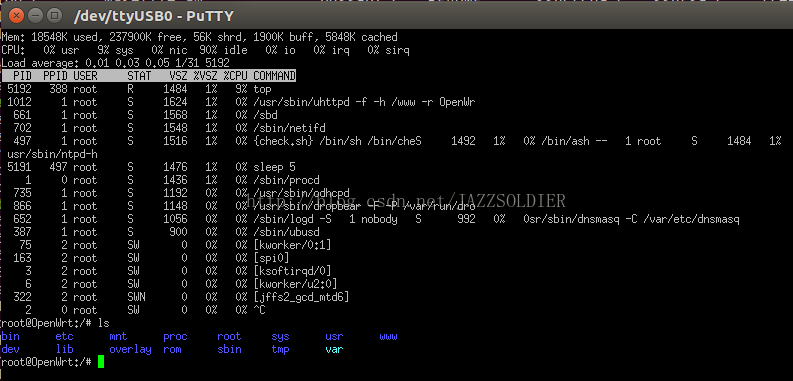Click the '[ksoftirqd/0]' process
This screenshot has height=381, width=793.
pyautogui.click(x=292, y=271)
